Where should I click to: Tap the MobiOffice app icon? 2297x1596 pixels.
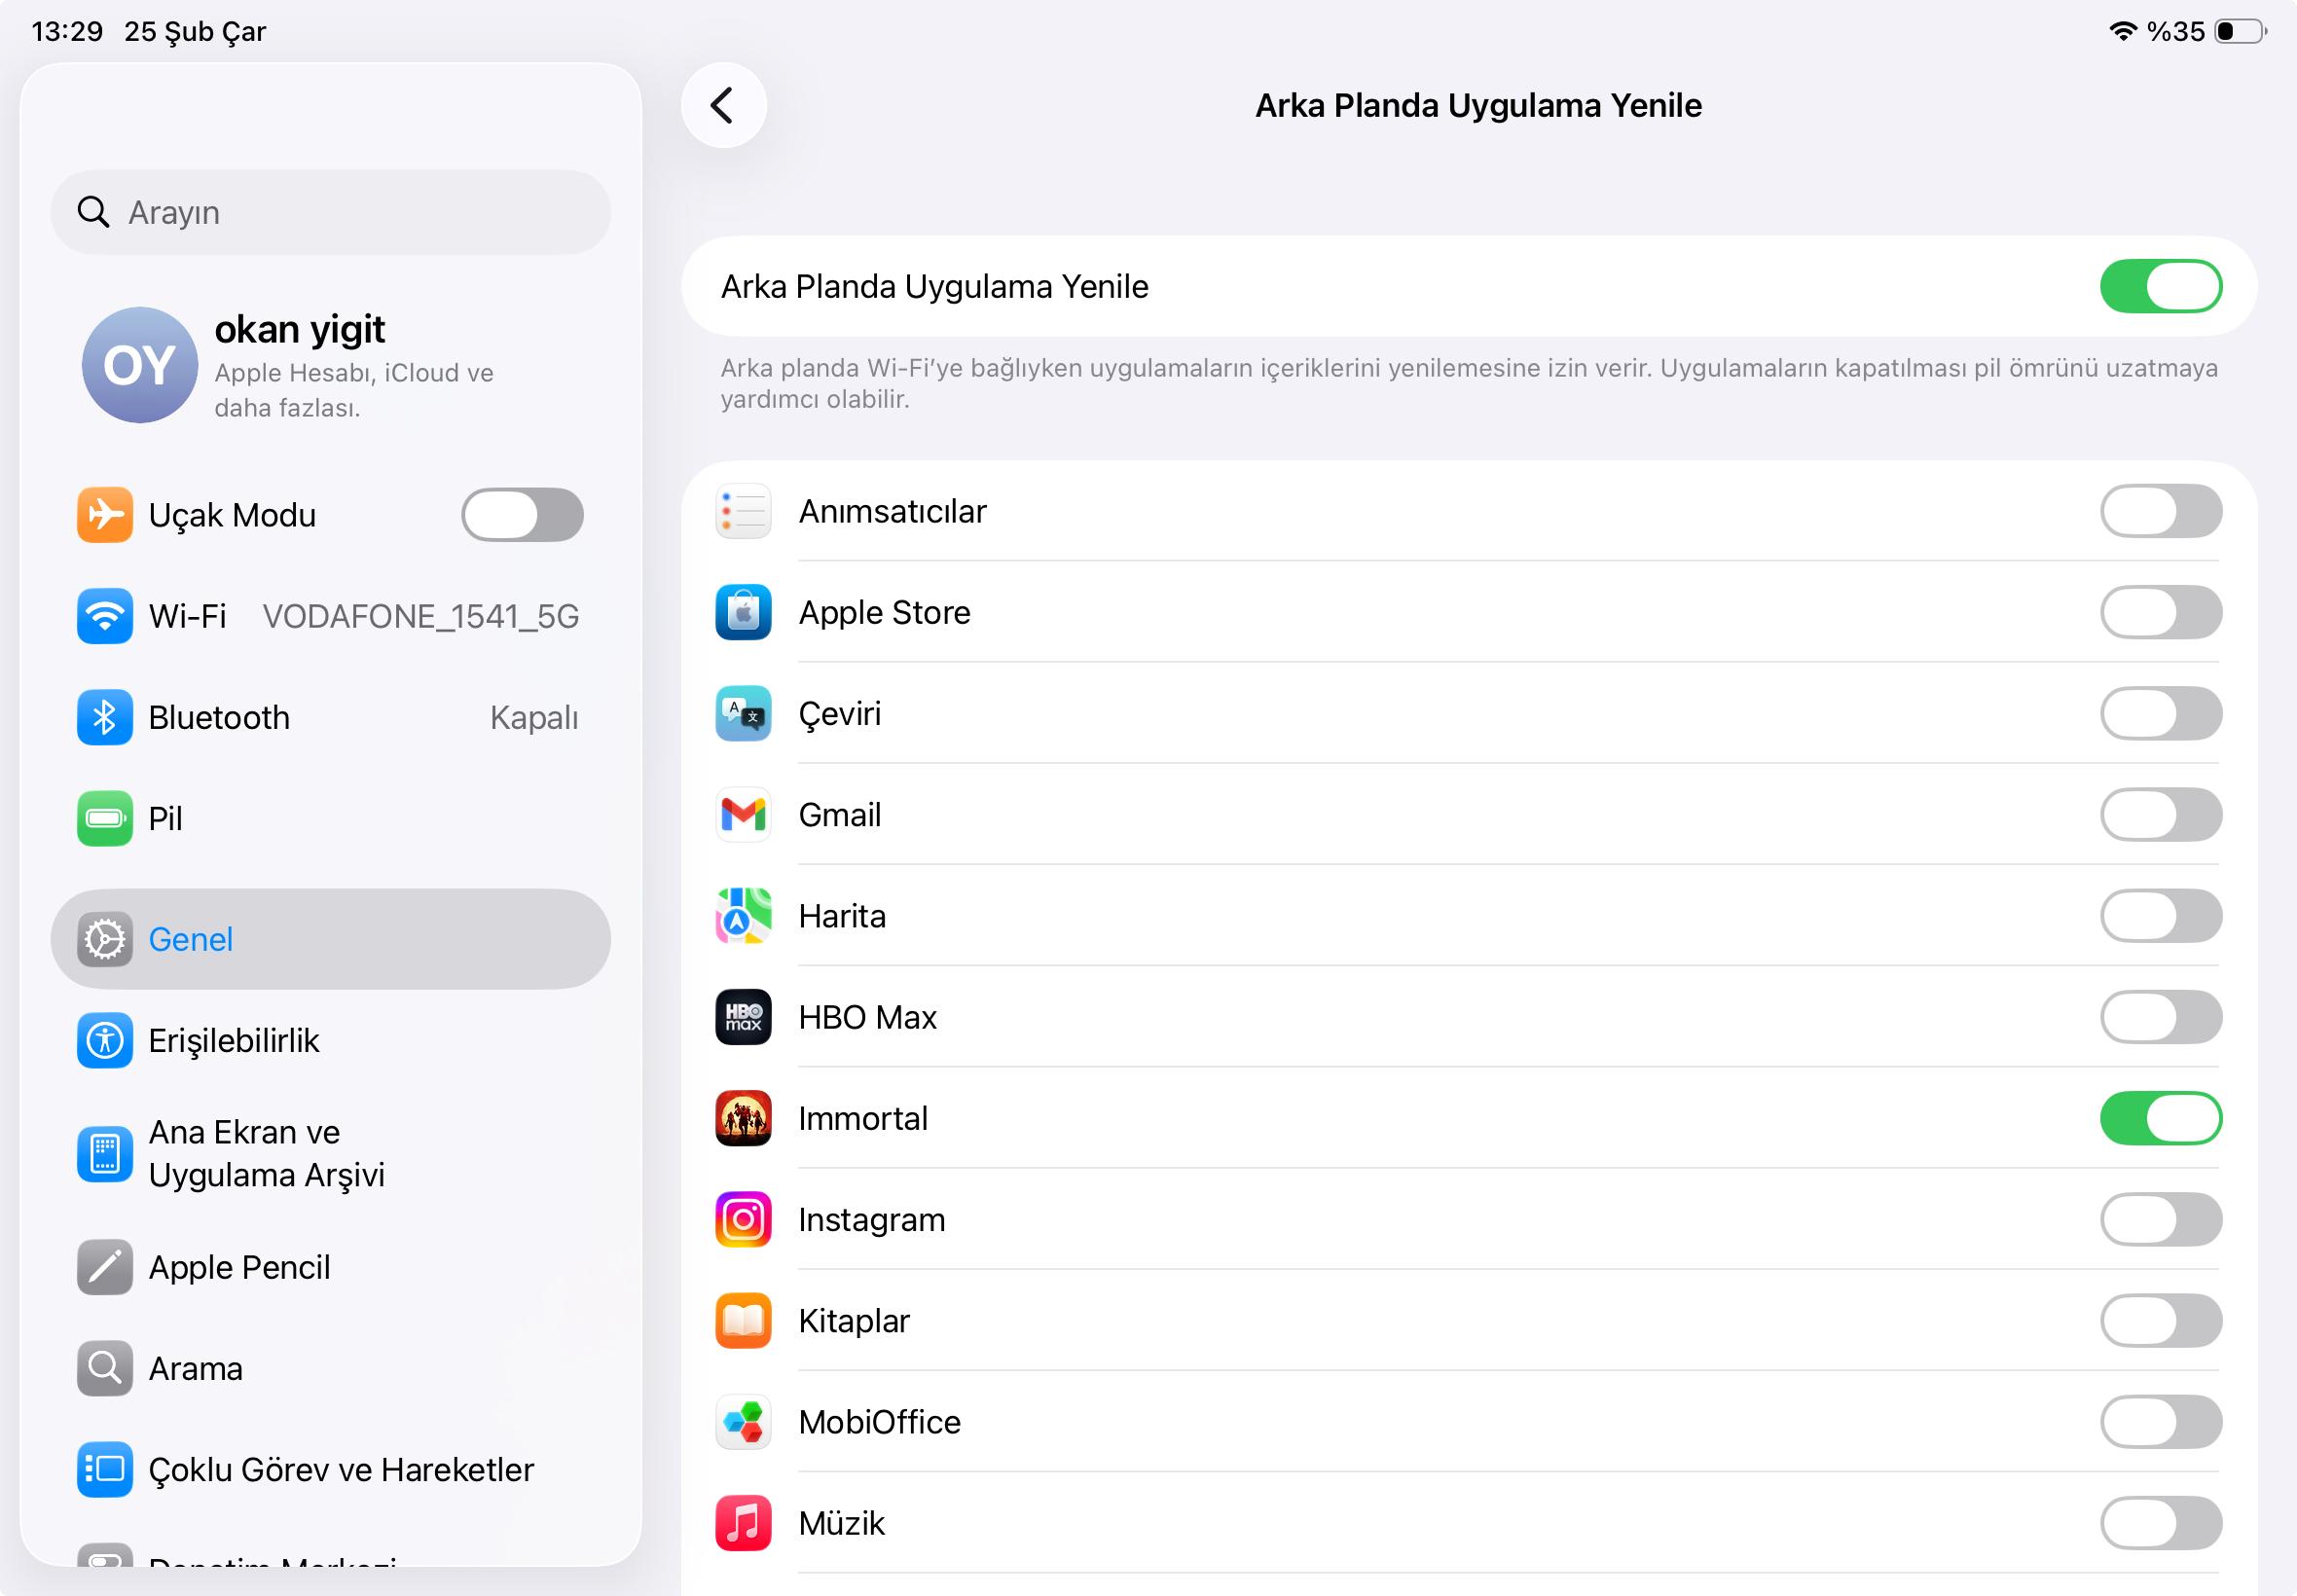(x=743, y=1422)
